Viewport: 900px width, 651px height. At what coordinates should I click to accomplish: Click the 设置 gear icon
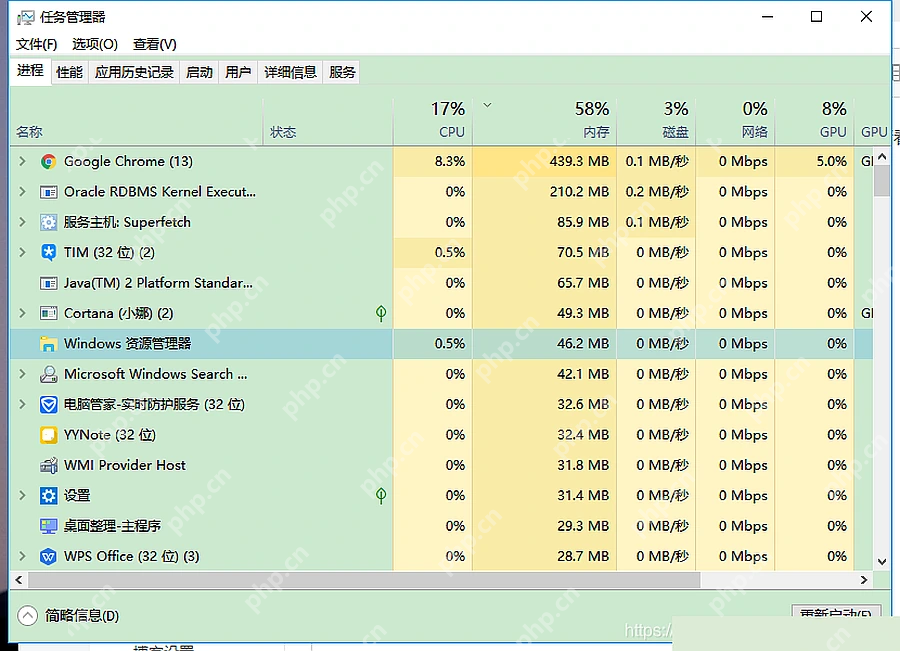click(x=48, y=496)
